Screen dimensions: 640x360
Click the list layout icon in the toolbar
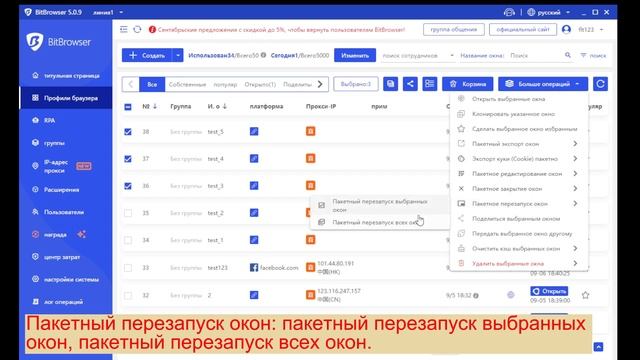[x=429, y=84]
